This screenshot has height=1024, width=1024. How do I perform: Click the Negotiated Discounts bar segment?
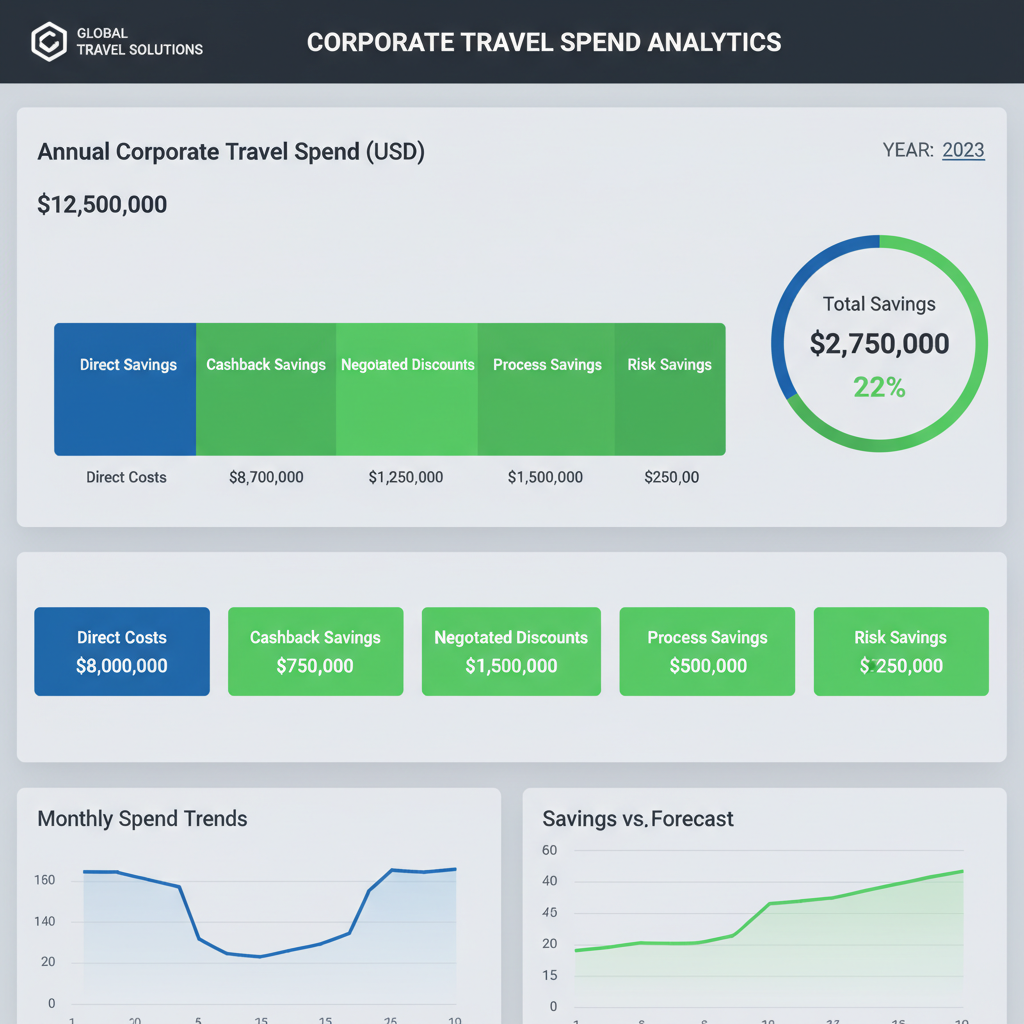(x=407, y=389)
